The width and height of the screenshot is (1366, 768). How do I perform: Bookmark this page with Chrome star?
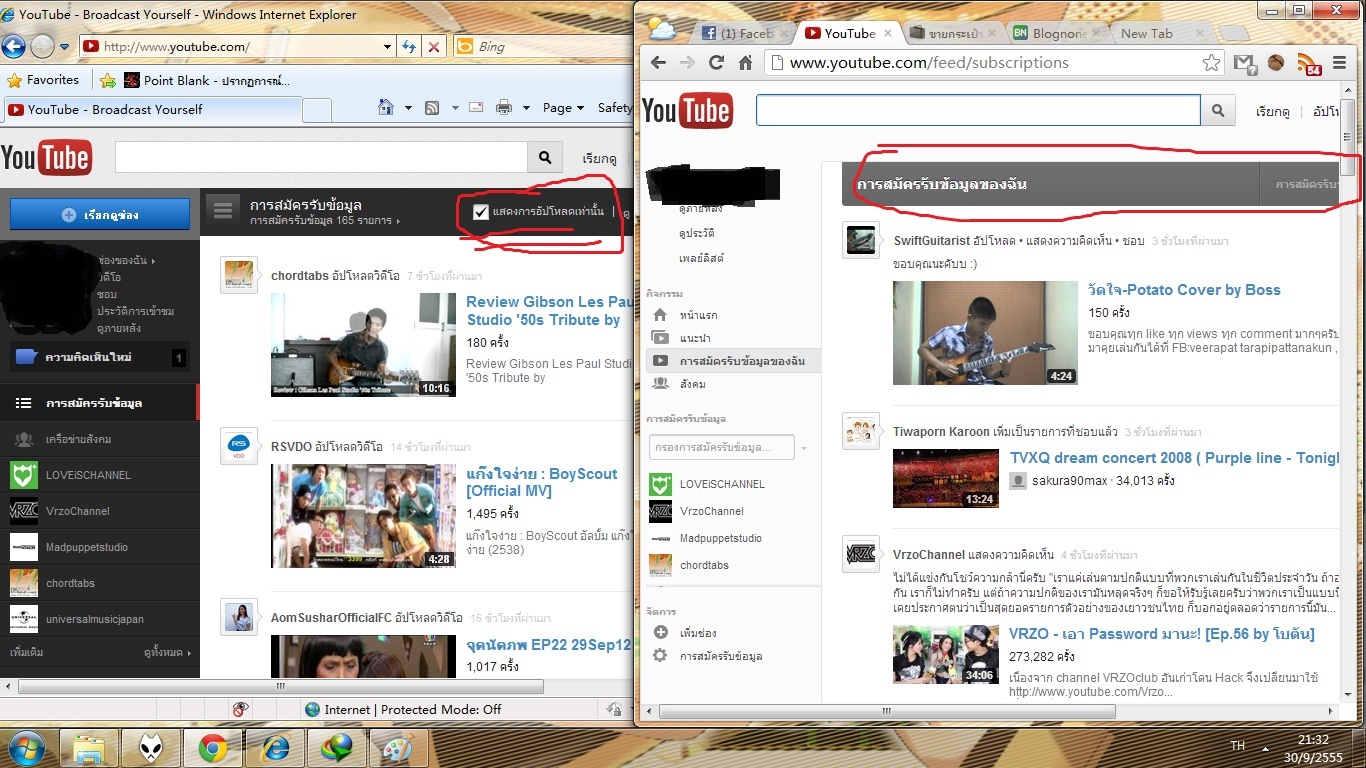click(1212, 63)
